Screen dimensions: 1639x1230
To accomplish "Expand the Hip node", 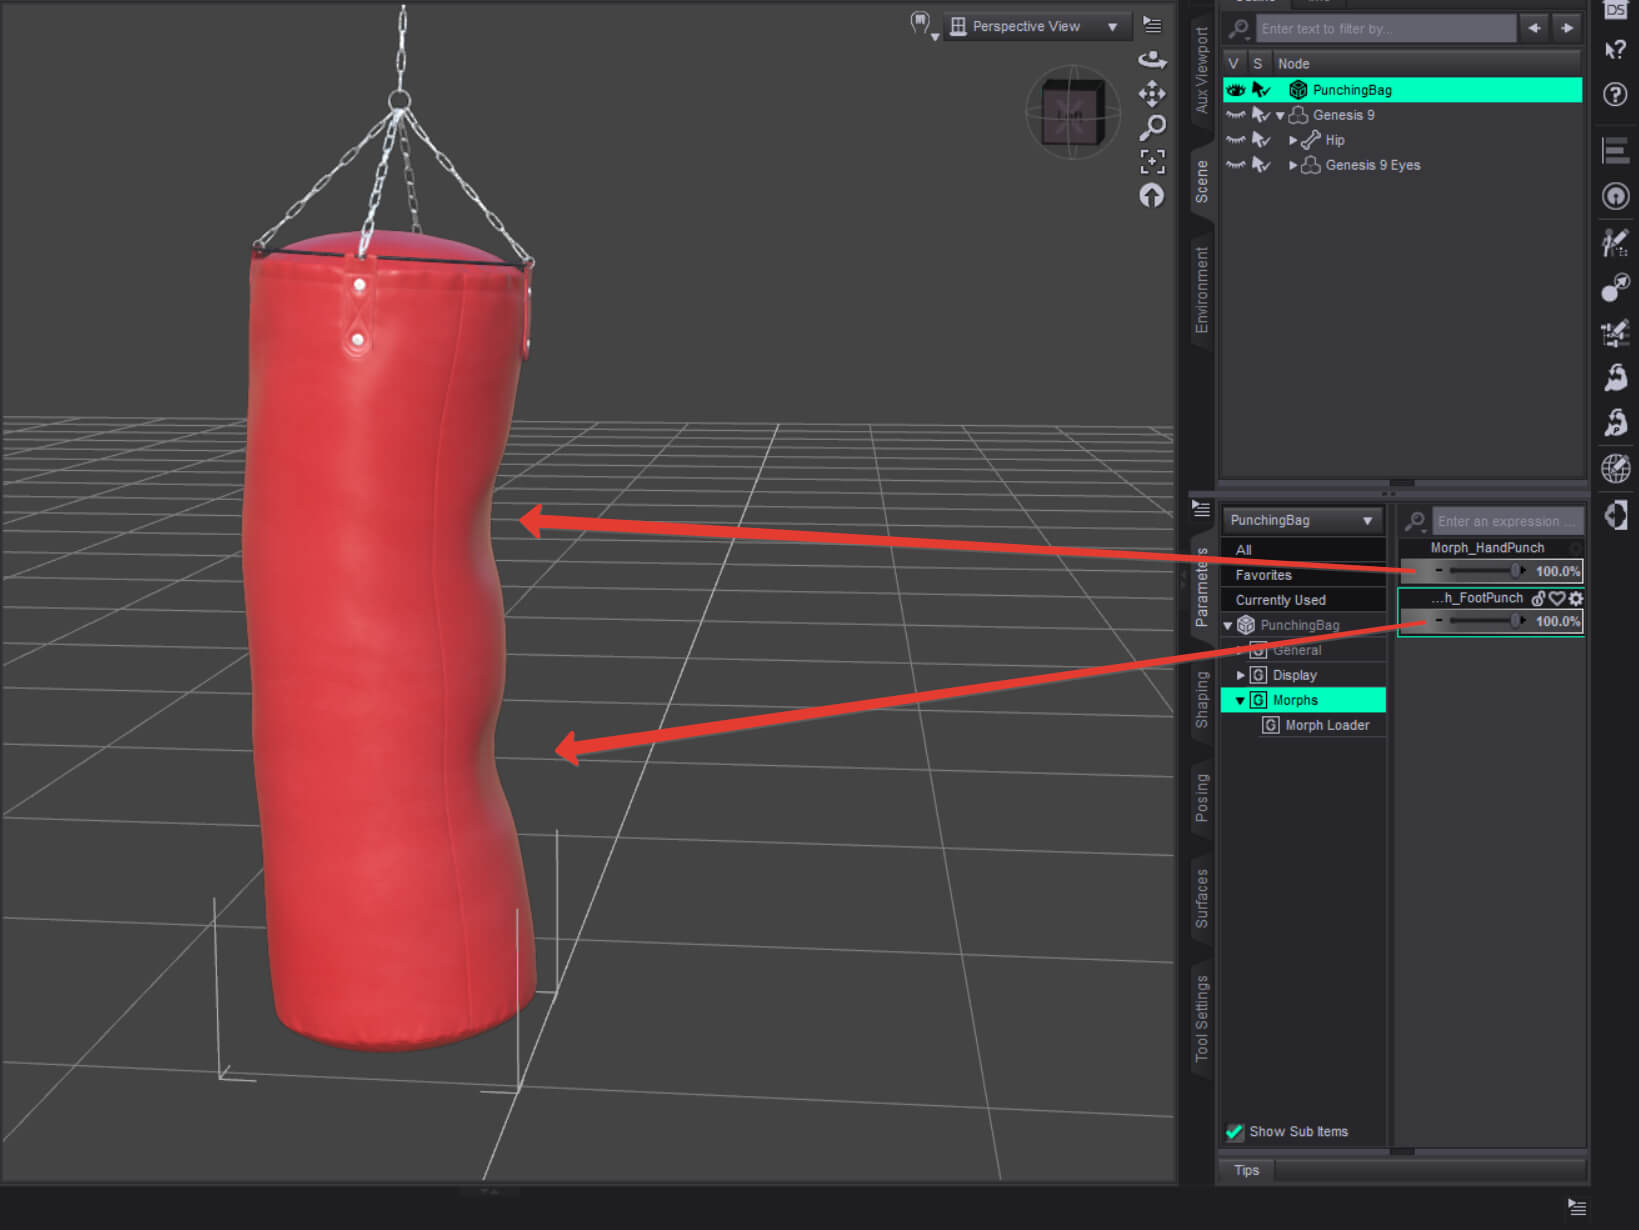I will 1293,141.
